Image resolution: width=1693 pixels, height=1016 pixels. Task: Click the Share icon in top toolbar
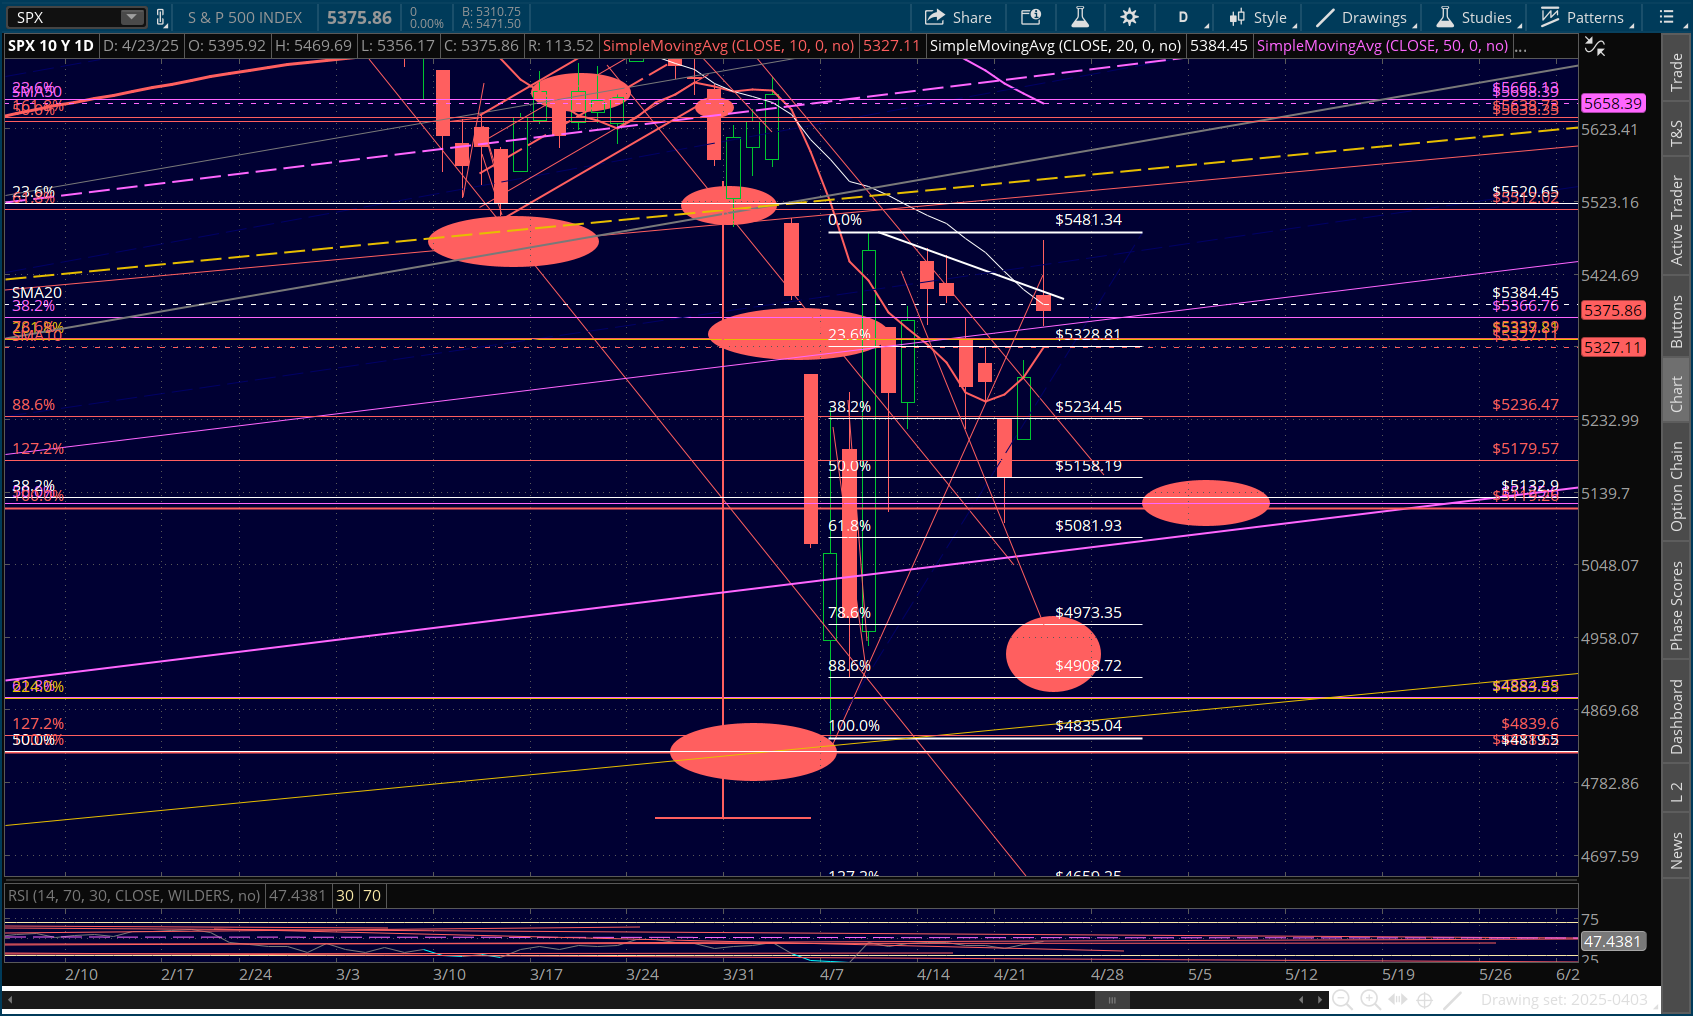tap(957, 17)
